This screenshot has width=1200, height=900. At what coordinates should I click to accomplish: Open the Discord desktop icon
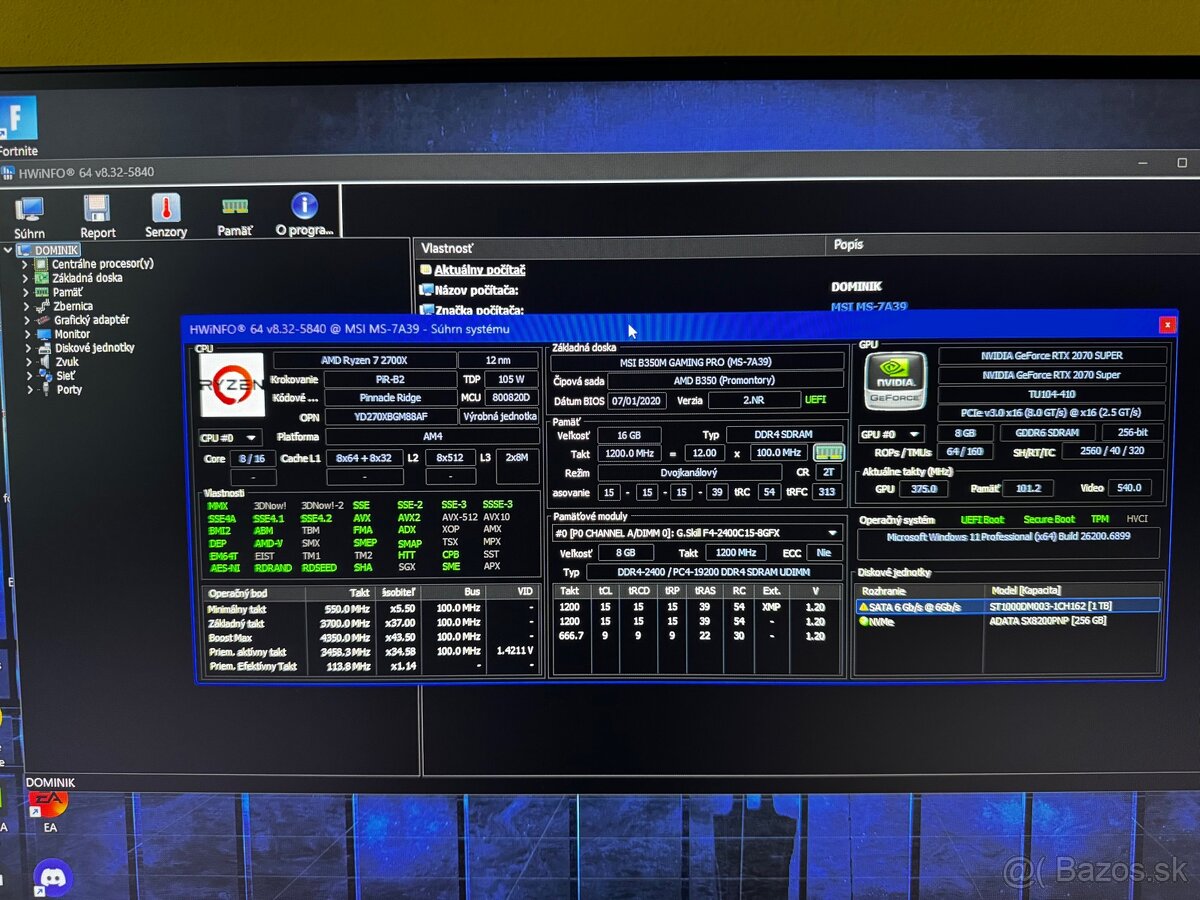coord(52,878)
